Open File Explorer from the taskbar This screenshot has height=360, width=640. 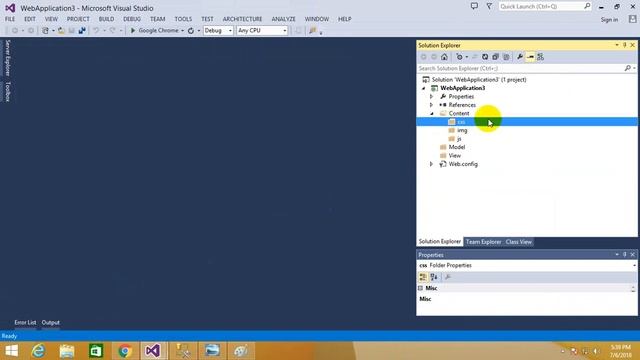coord(67,351)
